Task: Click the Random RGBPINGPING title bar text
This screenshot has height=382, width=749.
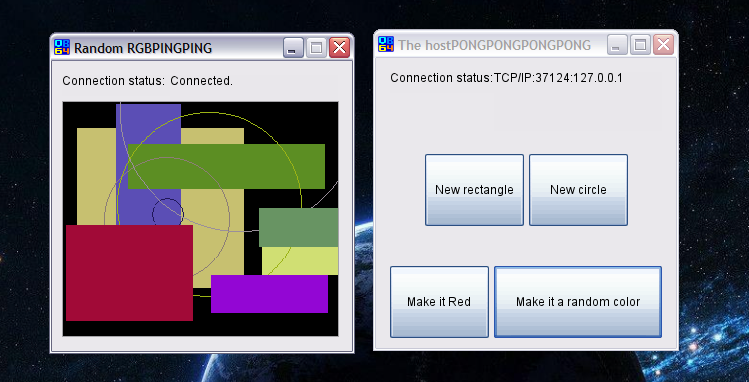Action: point(143,48)
